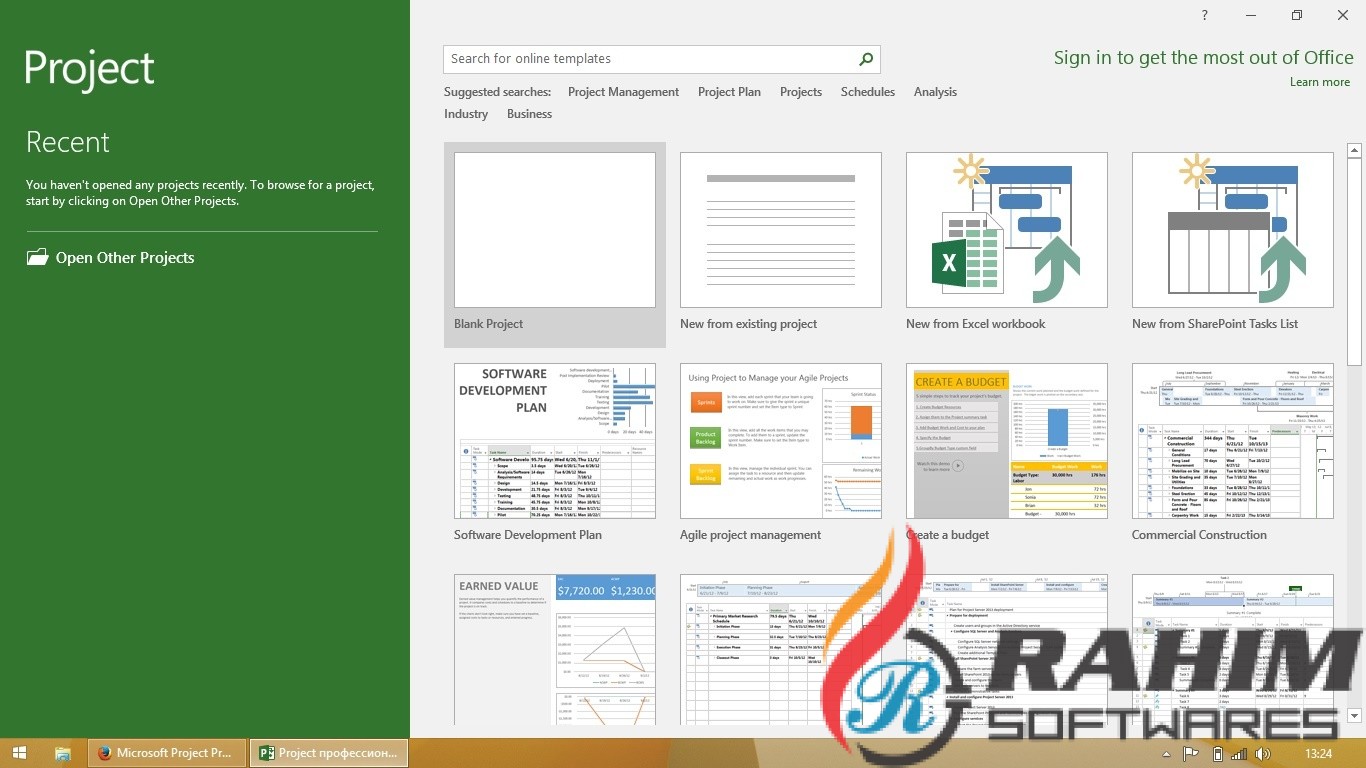Click the Open Other Projects folder icon
This screenshot has width=1366, height=768.
point(37,256)
